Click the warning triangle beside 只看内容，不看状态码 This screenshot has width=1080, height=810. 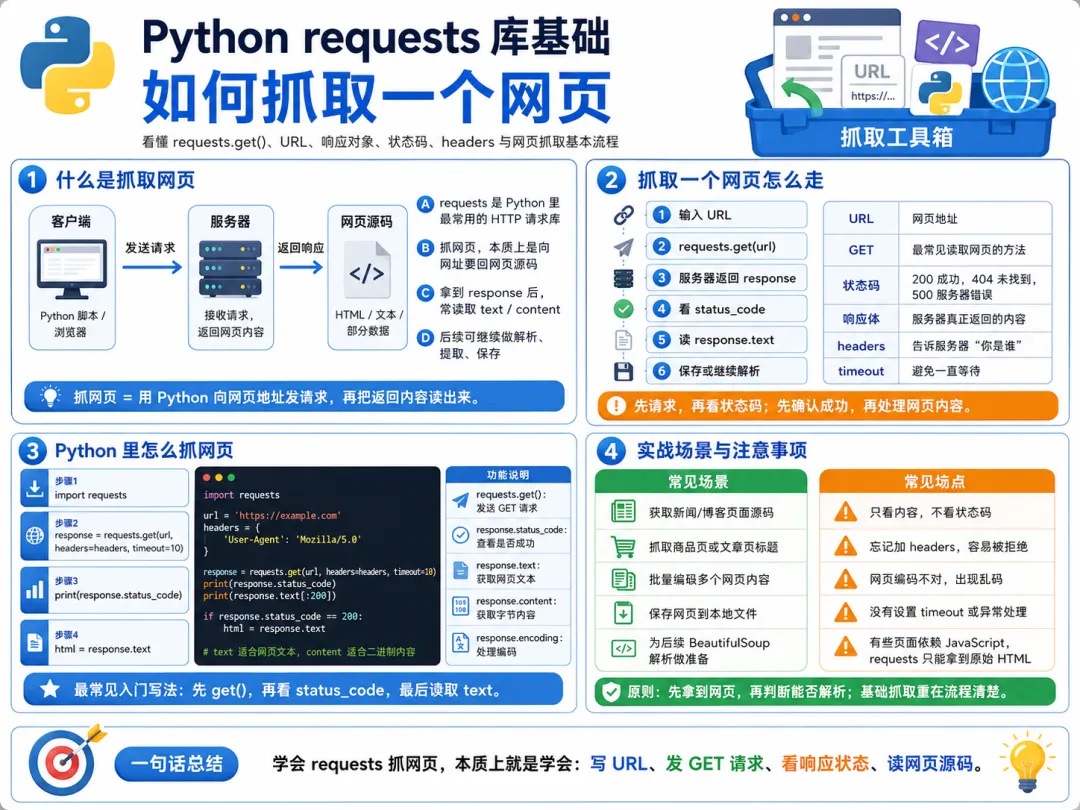tap(845, 512)
